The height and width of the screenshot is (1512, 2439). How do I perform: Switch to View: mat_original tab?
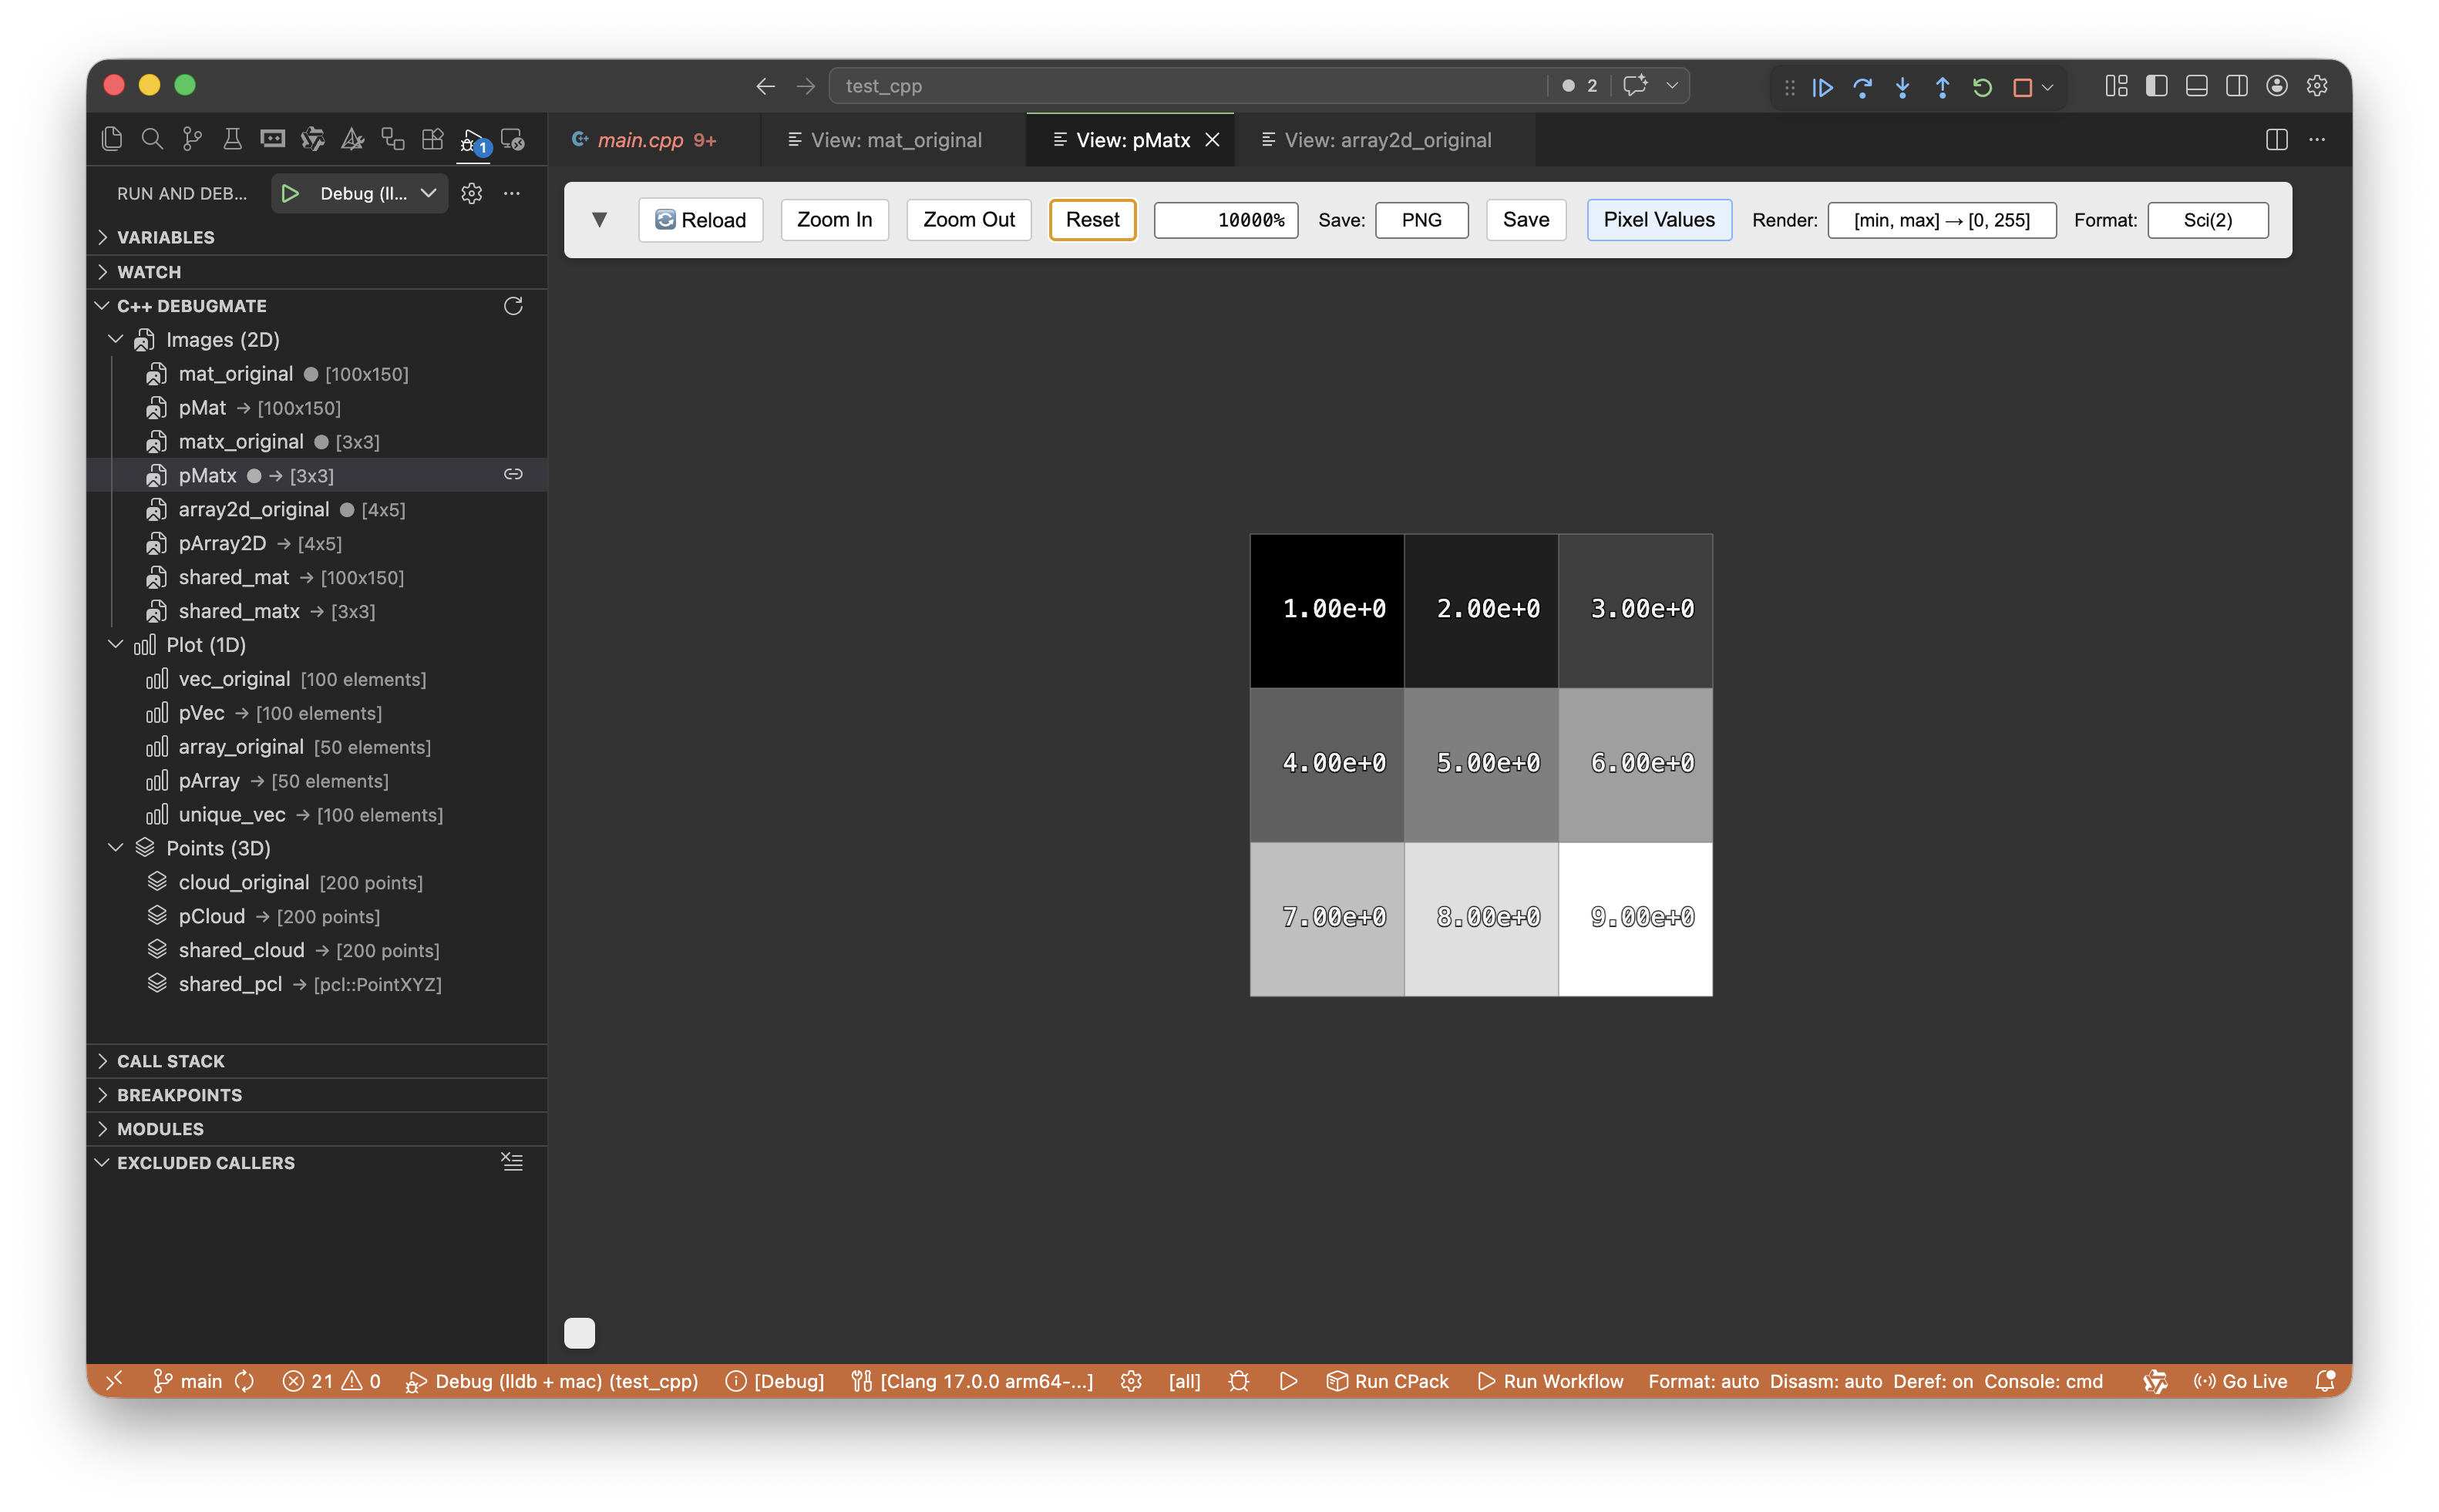[895, 140]
